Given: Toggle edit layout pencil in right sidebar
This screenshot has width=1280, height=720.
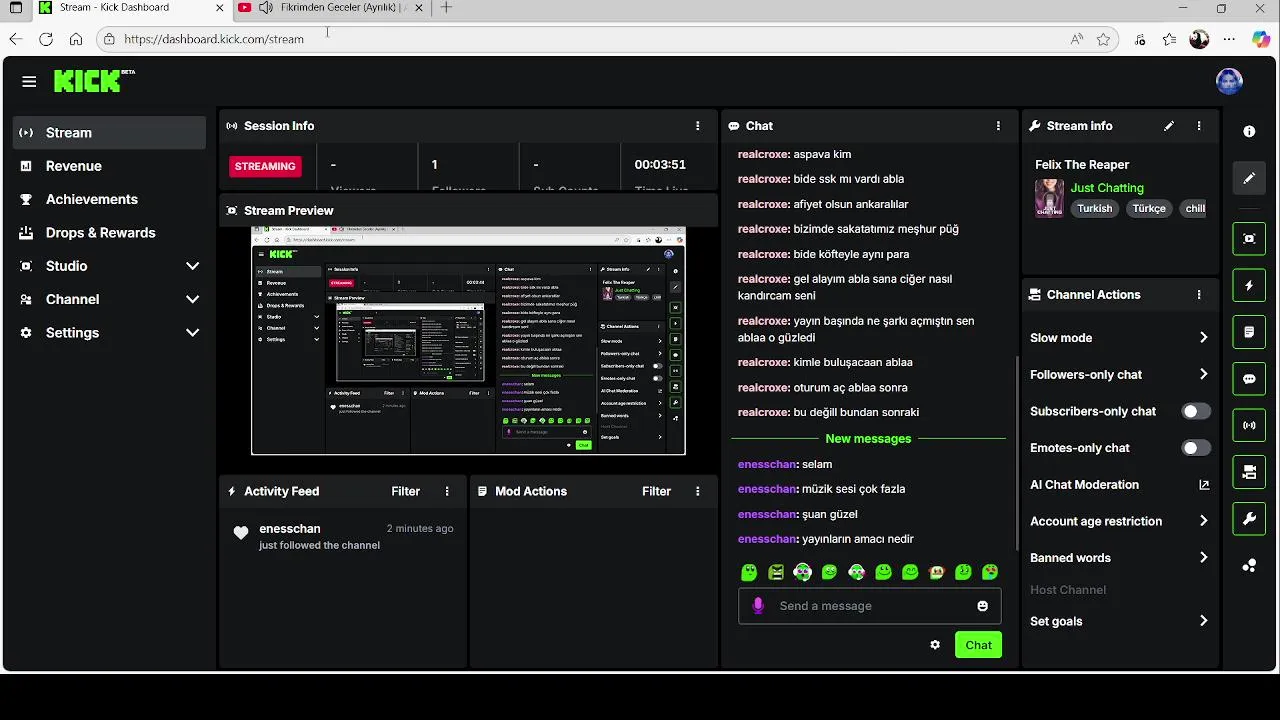Looking at the screenshot, I should [1249, 178].
